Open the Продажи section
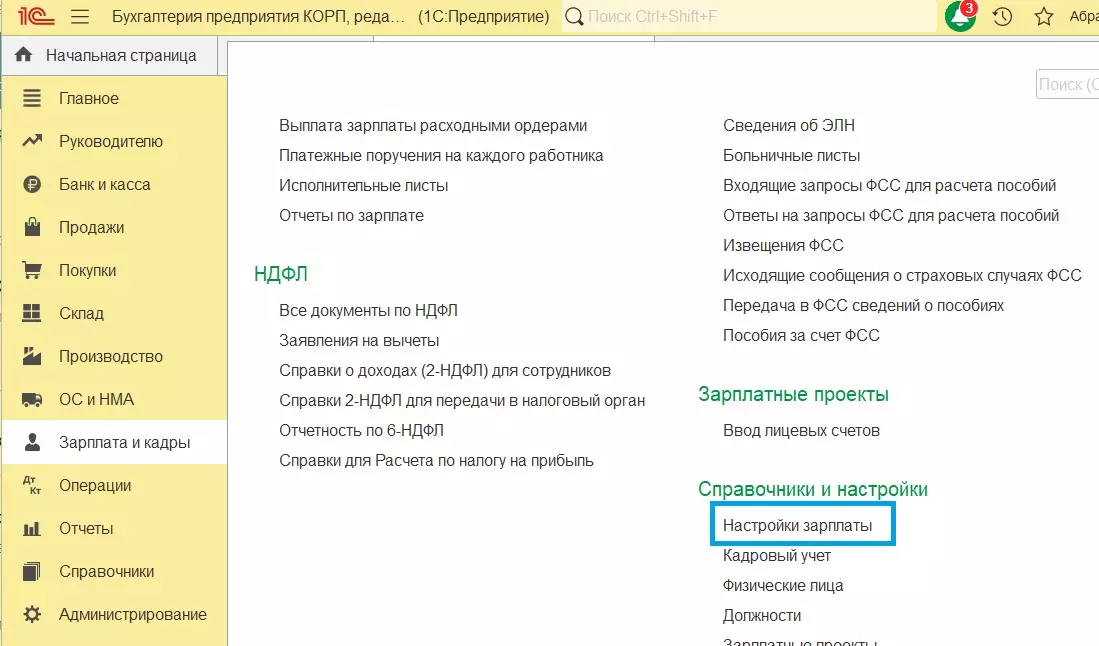This screenshot has height=646, width=1099. (x=114, y=227)
